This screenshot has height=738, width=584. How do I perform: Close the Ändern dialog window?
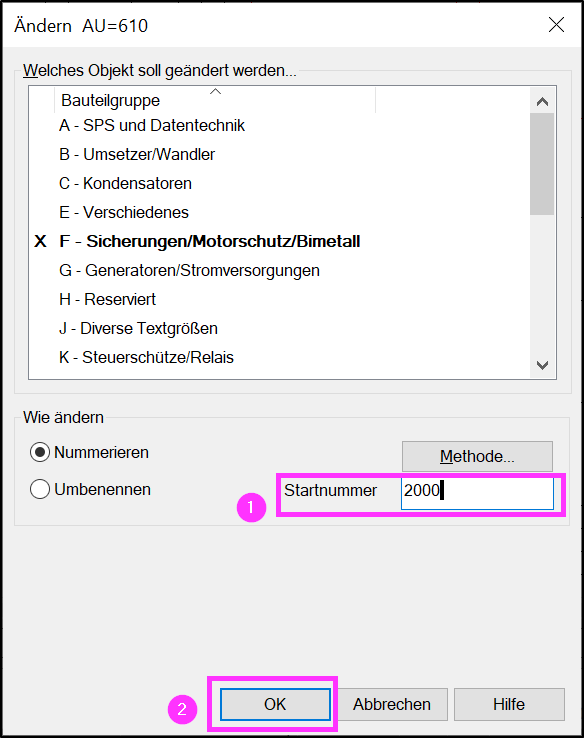pos(556,24)
